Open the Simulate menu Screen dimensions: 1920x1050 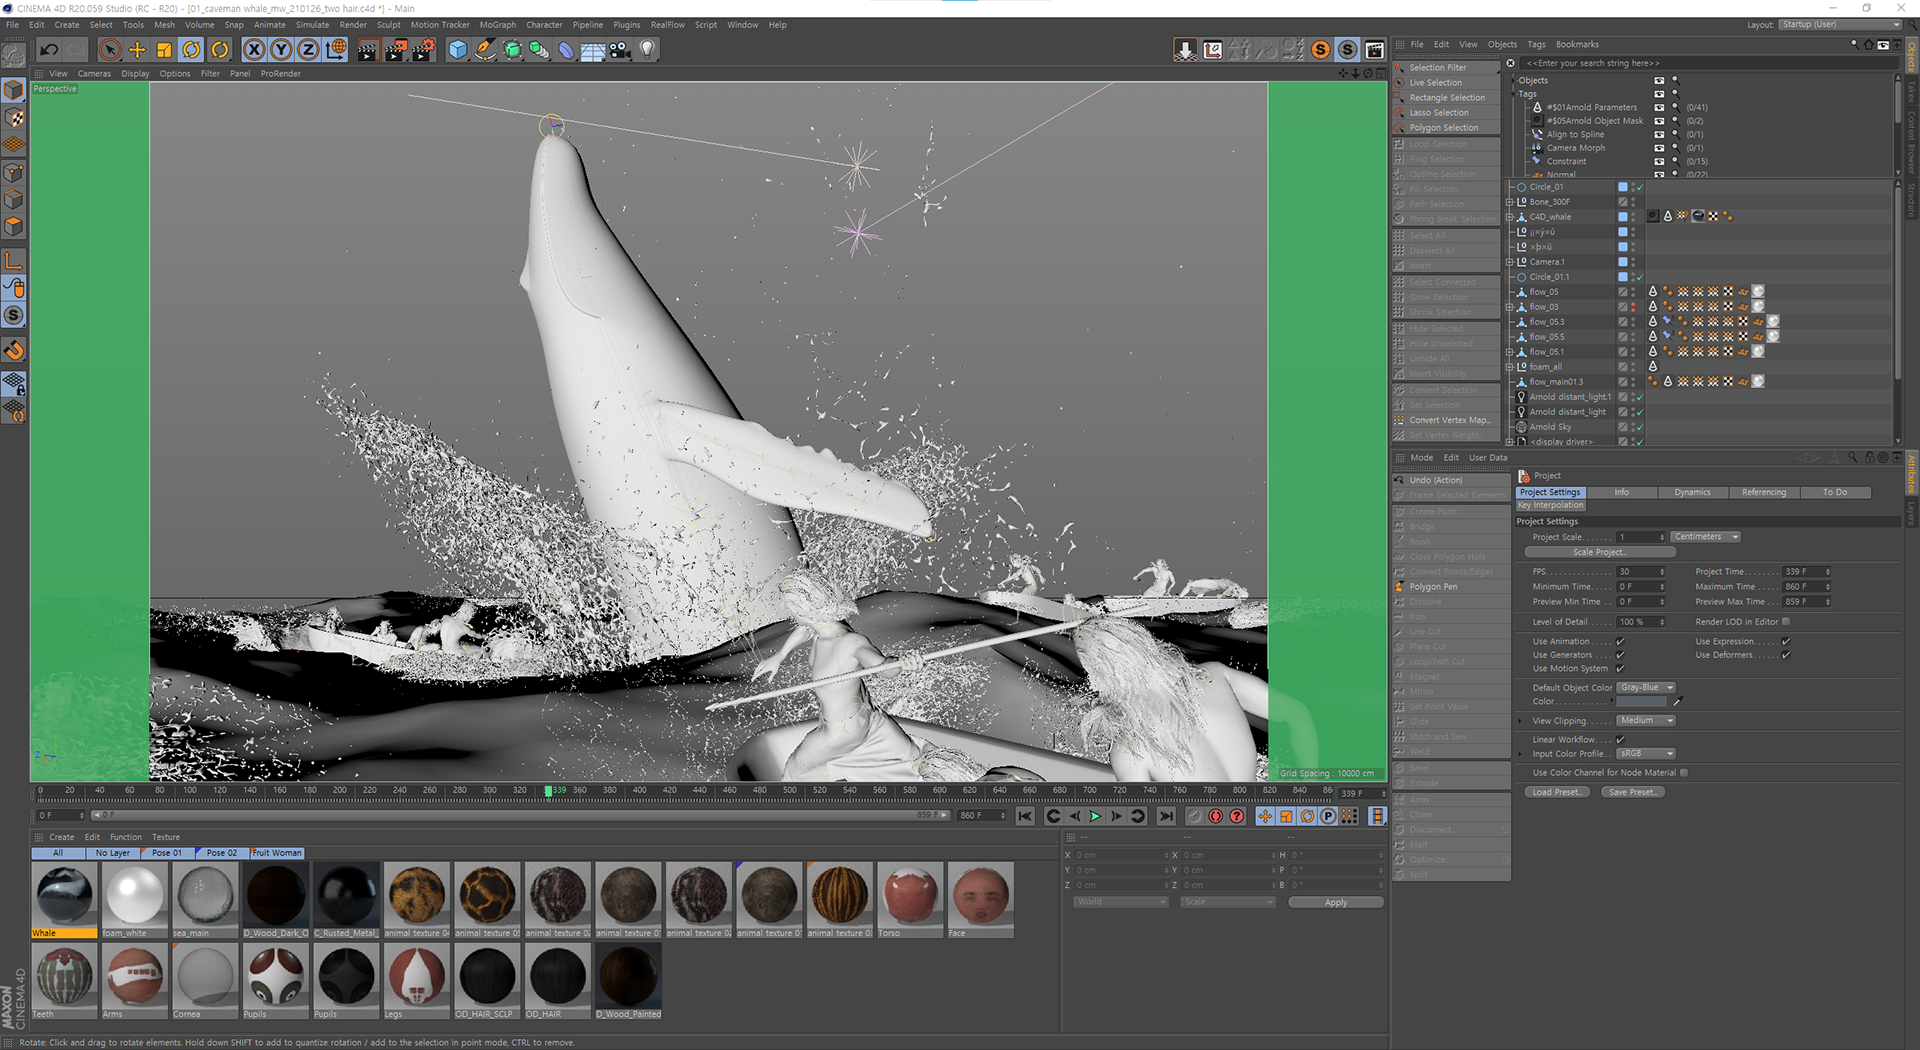click(312, 25)
